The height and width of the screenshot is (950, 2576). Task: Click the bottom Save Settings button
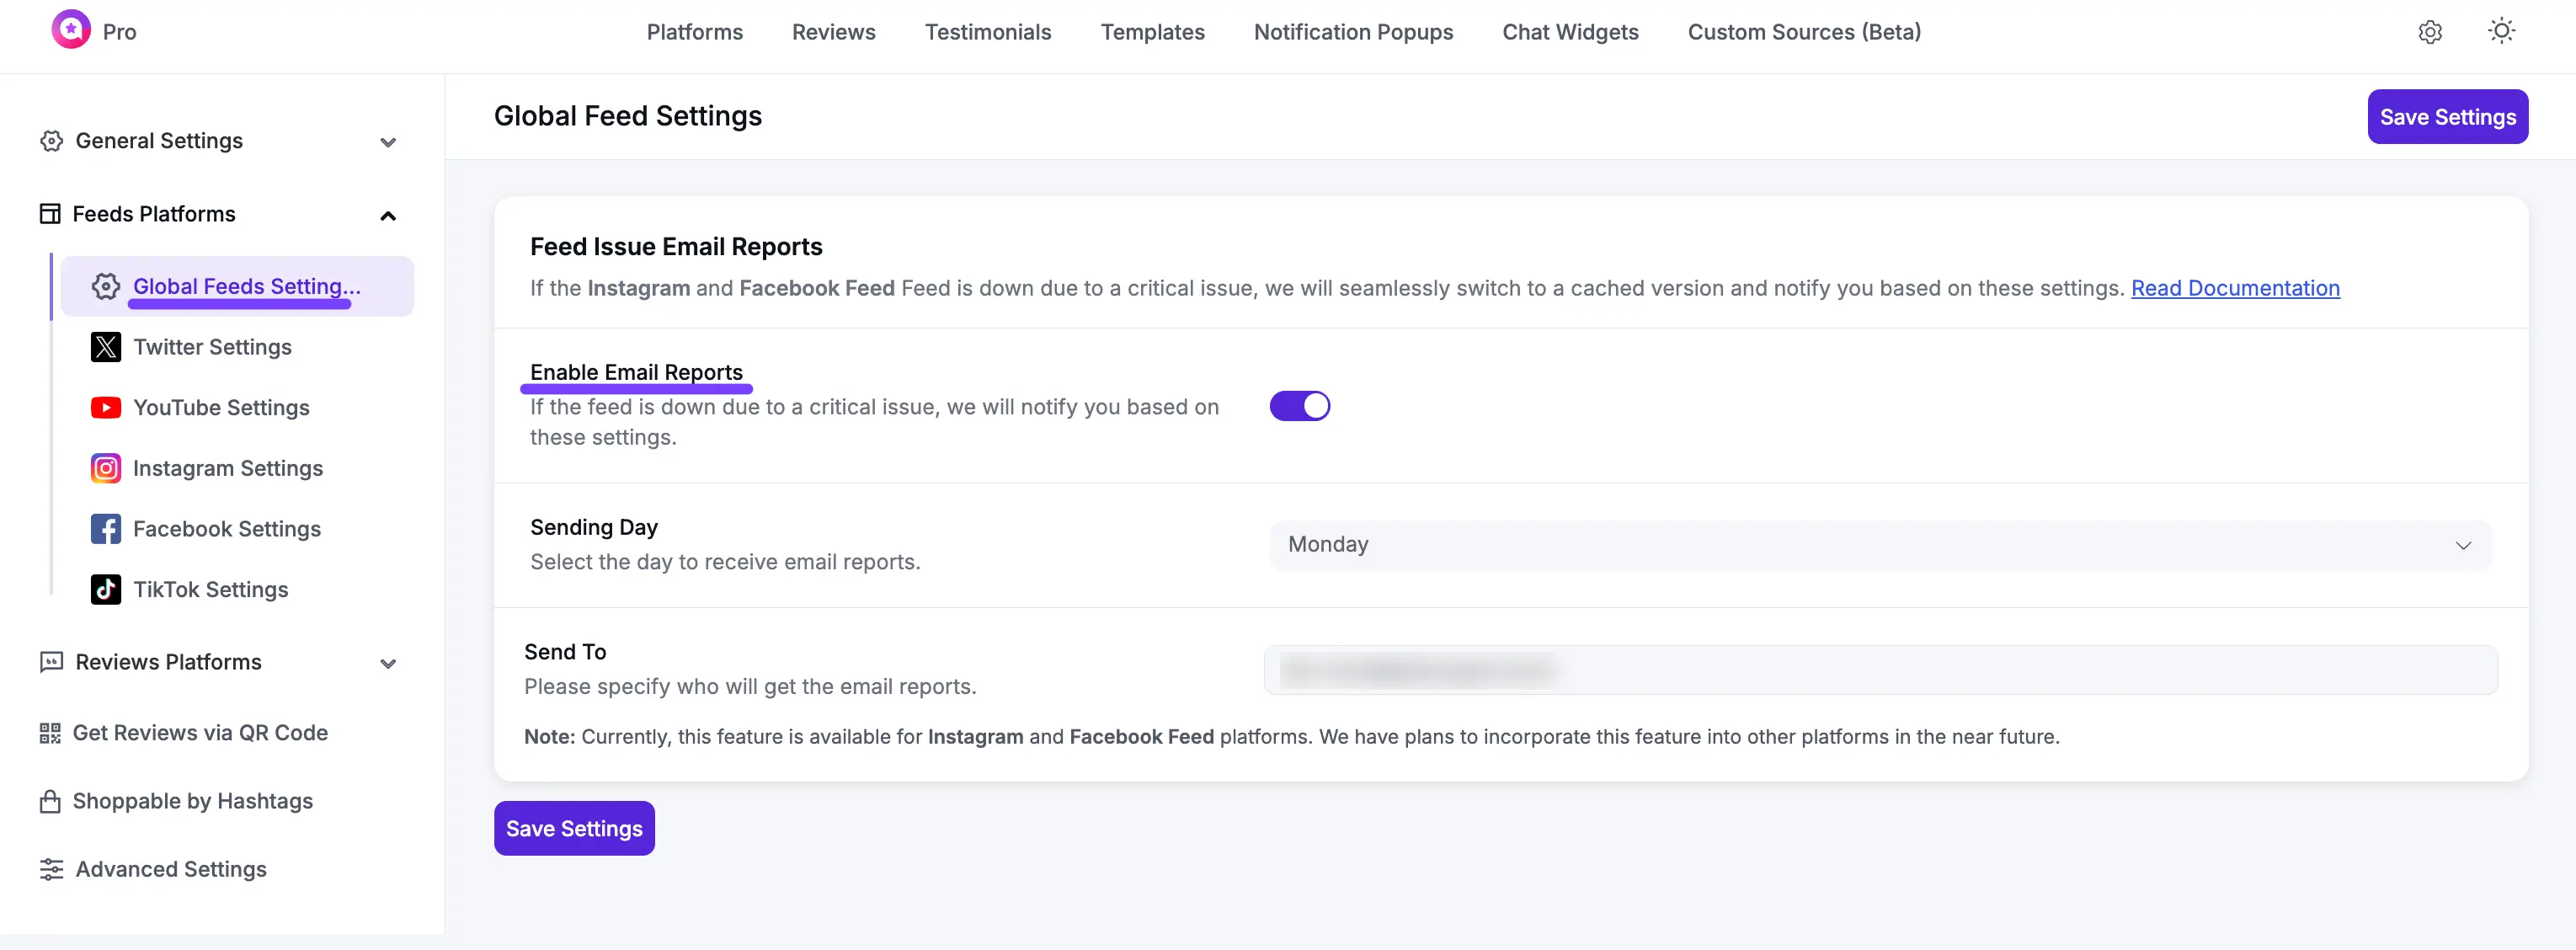[574, 828]
